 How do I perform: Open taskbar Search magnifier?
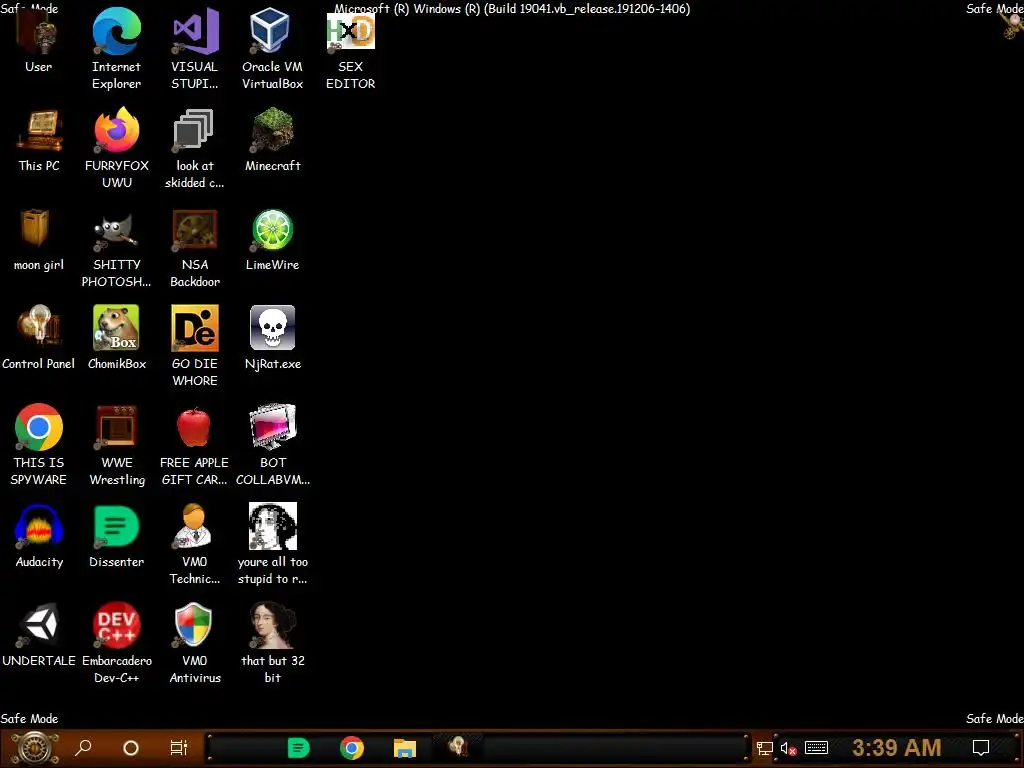pos(83,748)
